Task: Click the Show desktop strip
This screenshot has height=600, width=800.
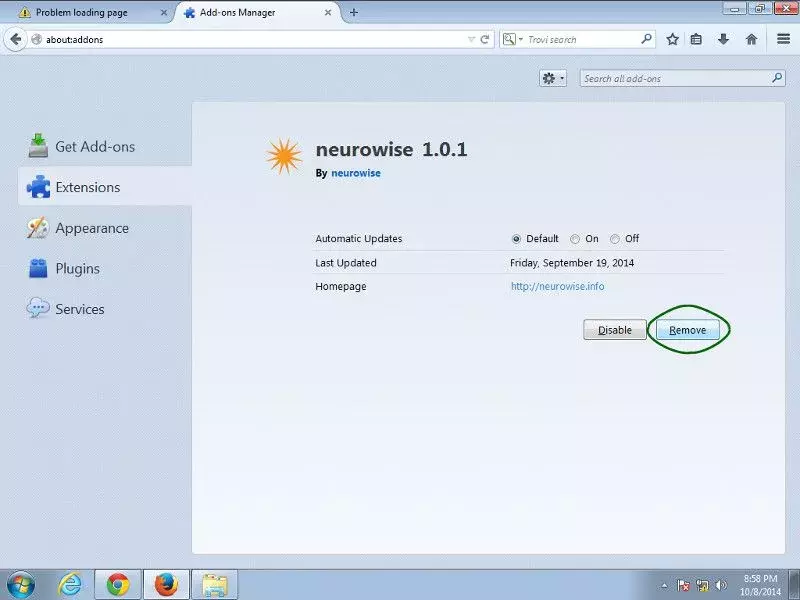Action: [794, 585]
